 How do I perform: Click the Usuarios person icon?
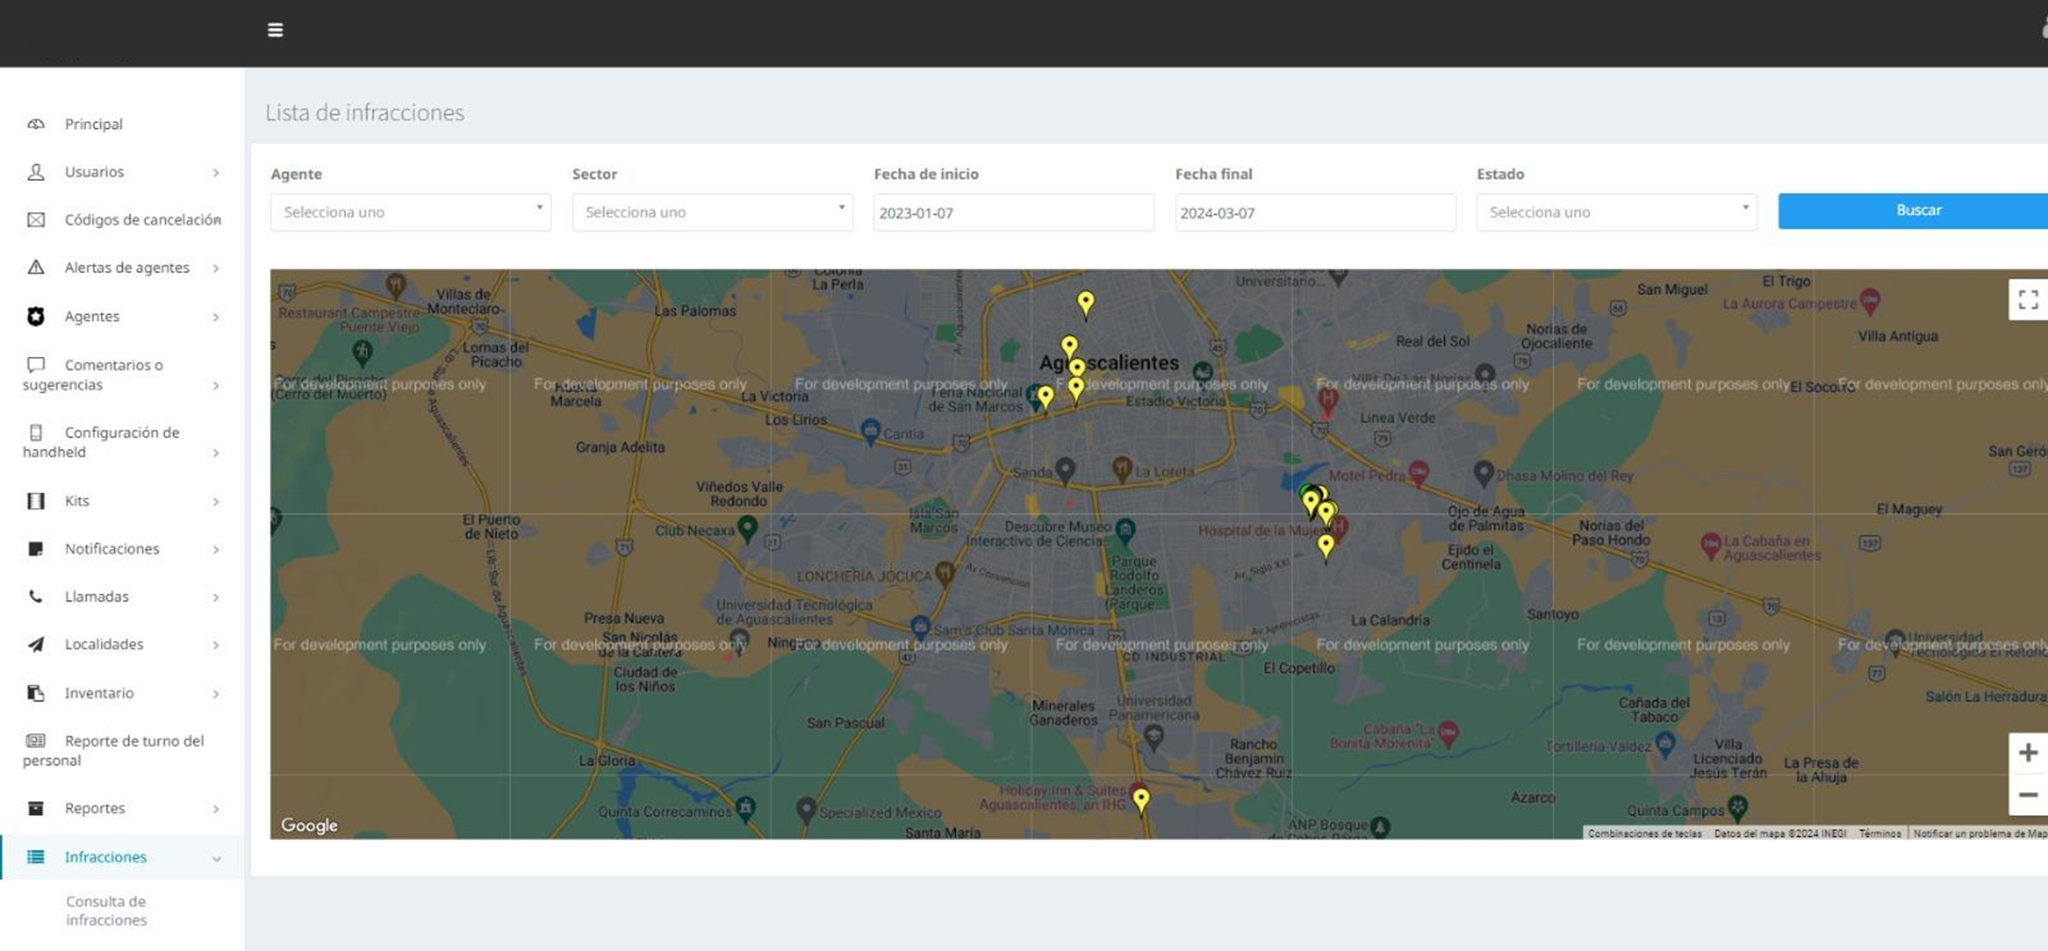[36, 172]
